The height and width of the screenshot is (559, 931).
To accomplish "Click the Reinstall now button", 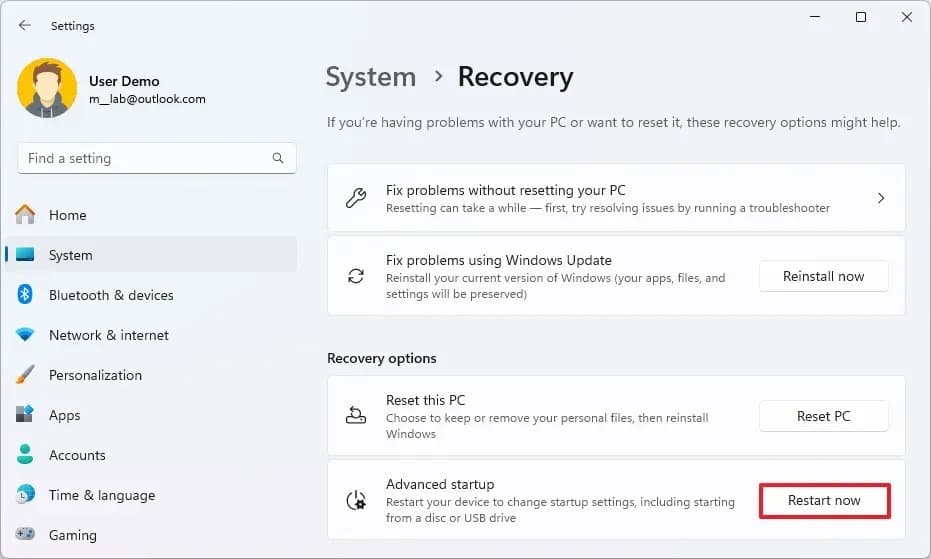I will click(824, 276).
